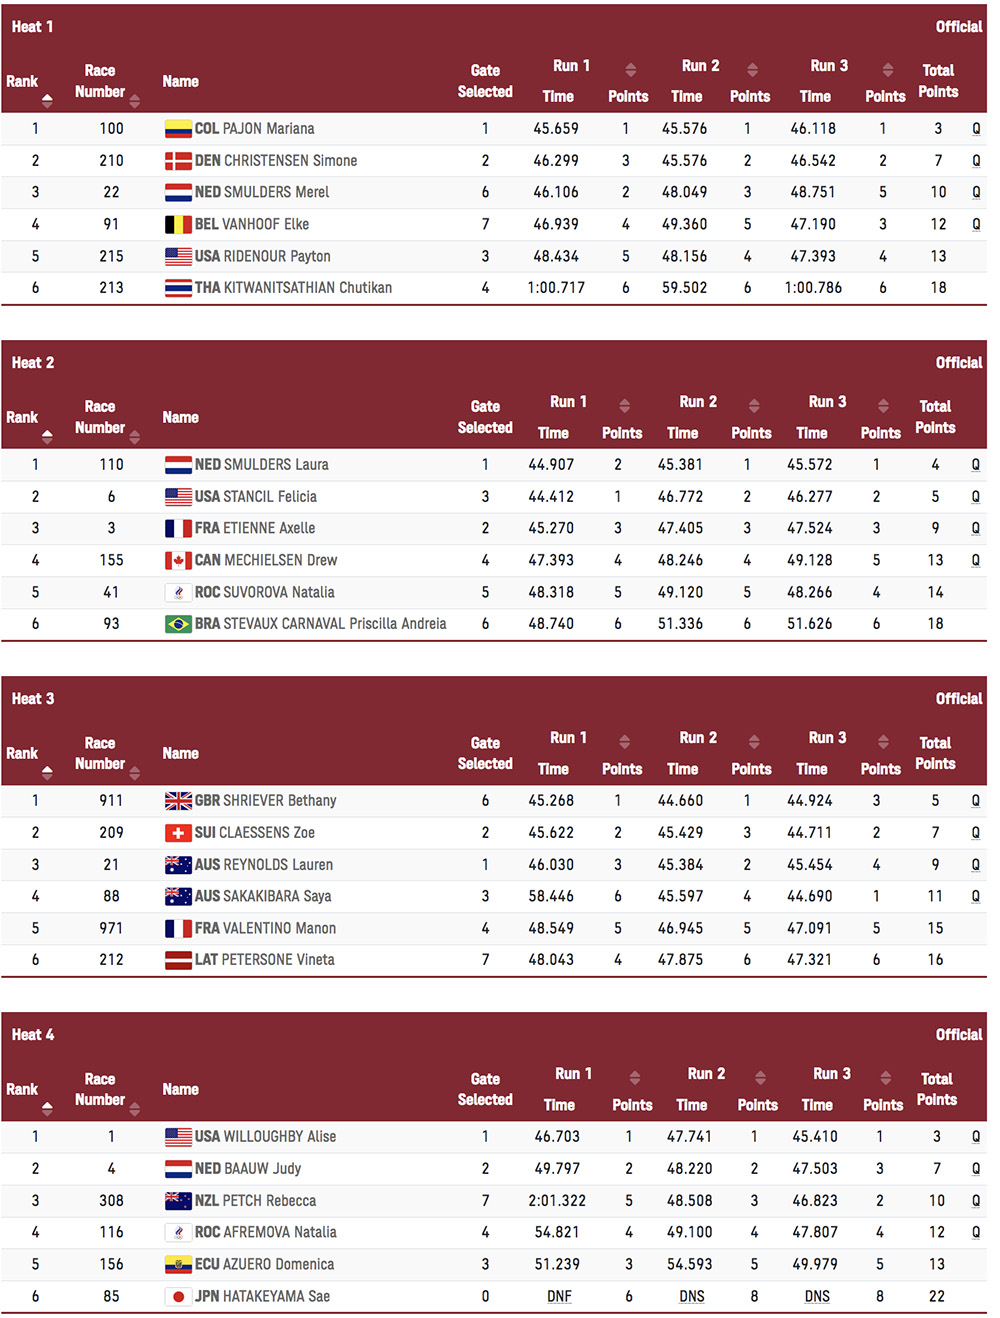Click Q mark for STANCIL Felicia
Image resolution: width=1000 pixels, height=1318 pixels.
click(975, 496)
